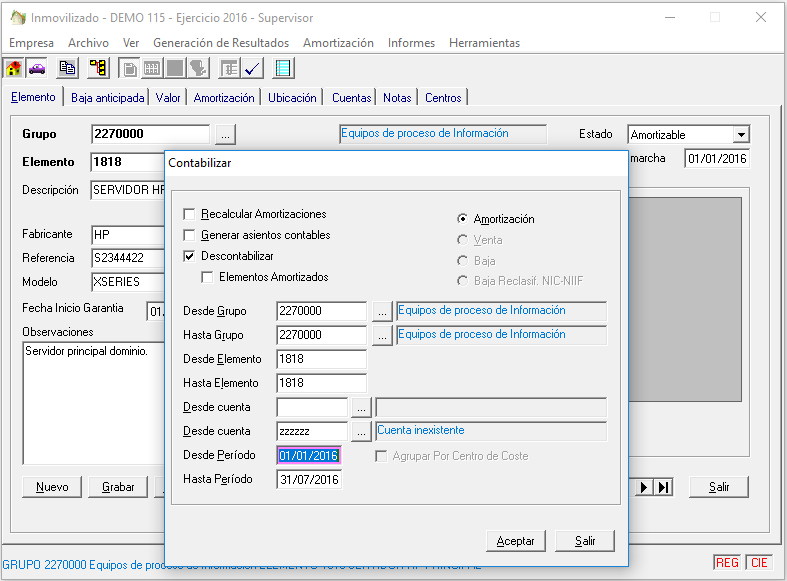
Task: Enable Recalcular Amortizaciones checkbox
Action: pyautogui.click(x=190, y=214)
